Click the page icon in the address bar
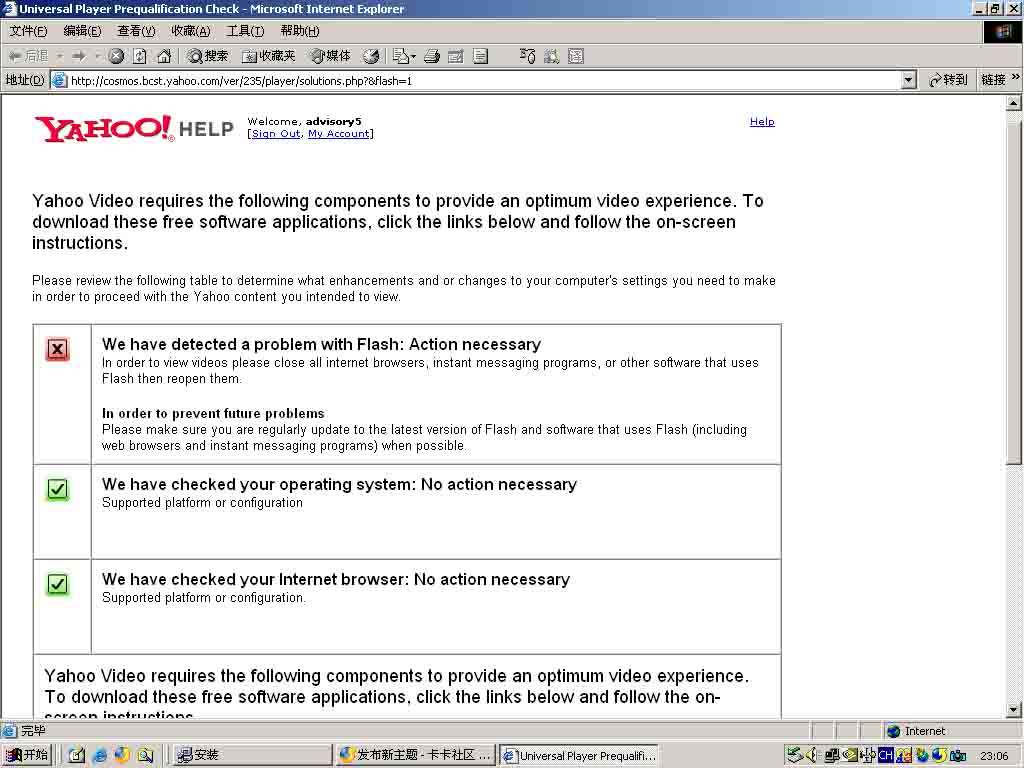 click(59, 80)
